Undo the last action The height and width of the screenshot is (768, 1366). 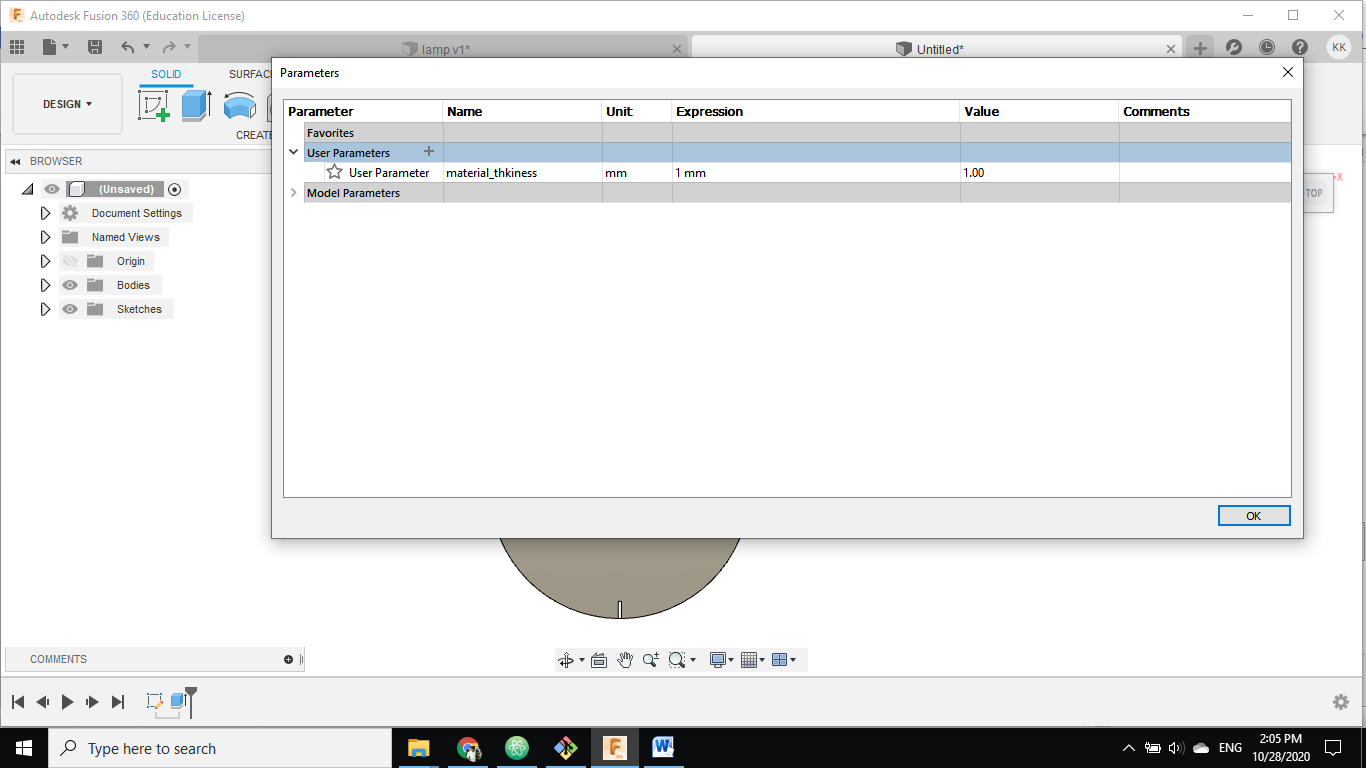click(127, 47)
